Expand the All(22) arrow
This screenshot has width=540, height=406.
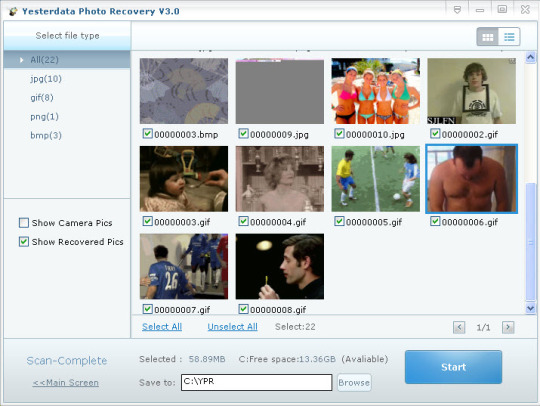pyautogui.click(x=21, y=60)
